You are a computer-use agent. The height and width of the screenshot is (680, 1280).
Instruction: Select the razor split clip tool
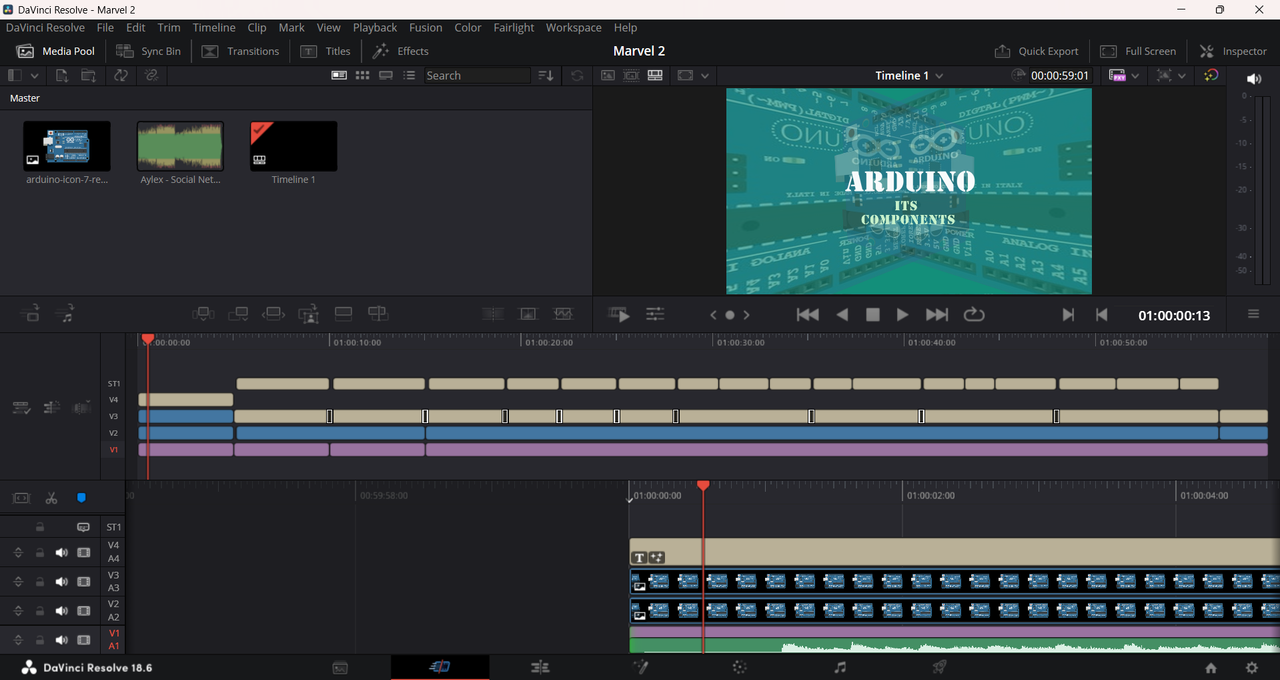point(51,498)
